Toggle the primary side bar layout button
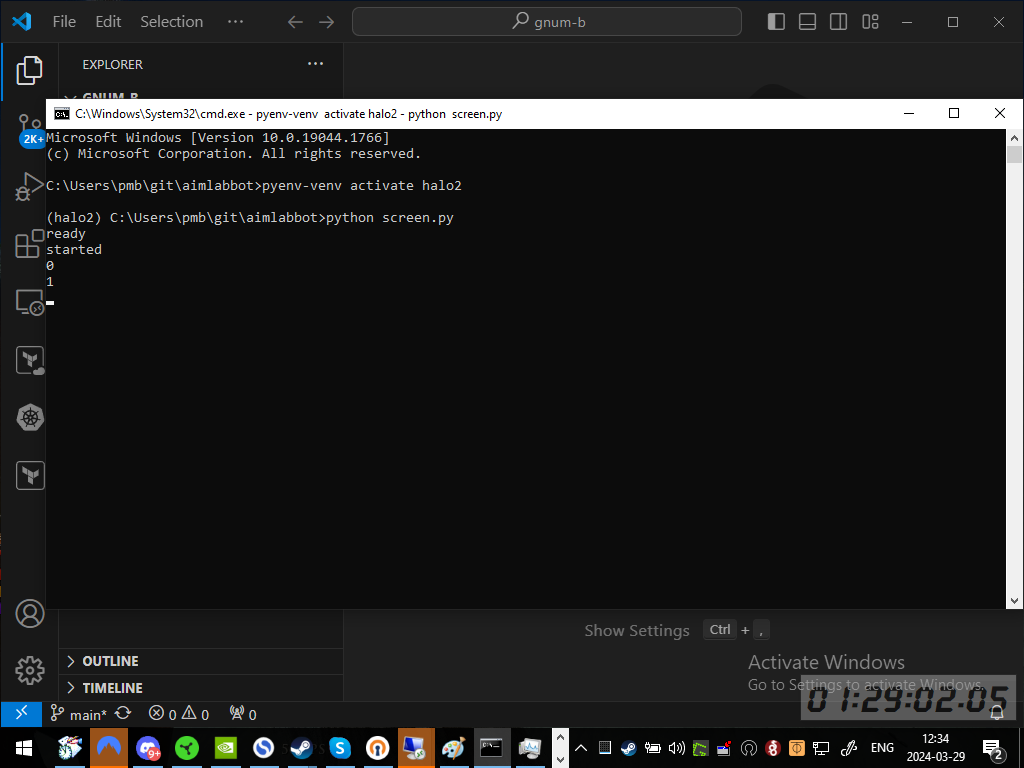This screenshot has height=768, width=1024. pyautogui.click(x=776, y=22)
